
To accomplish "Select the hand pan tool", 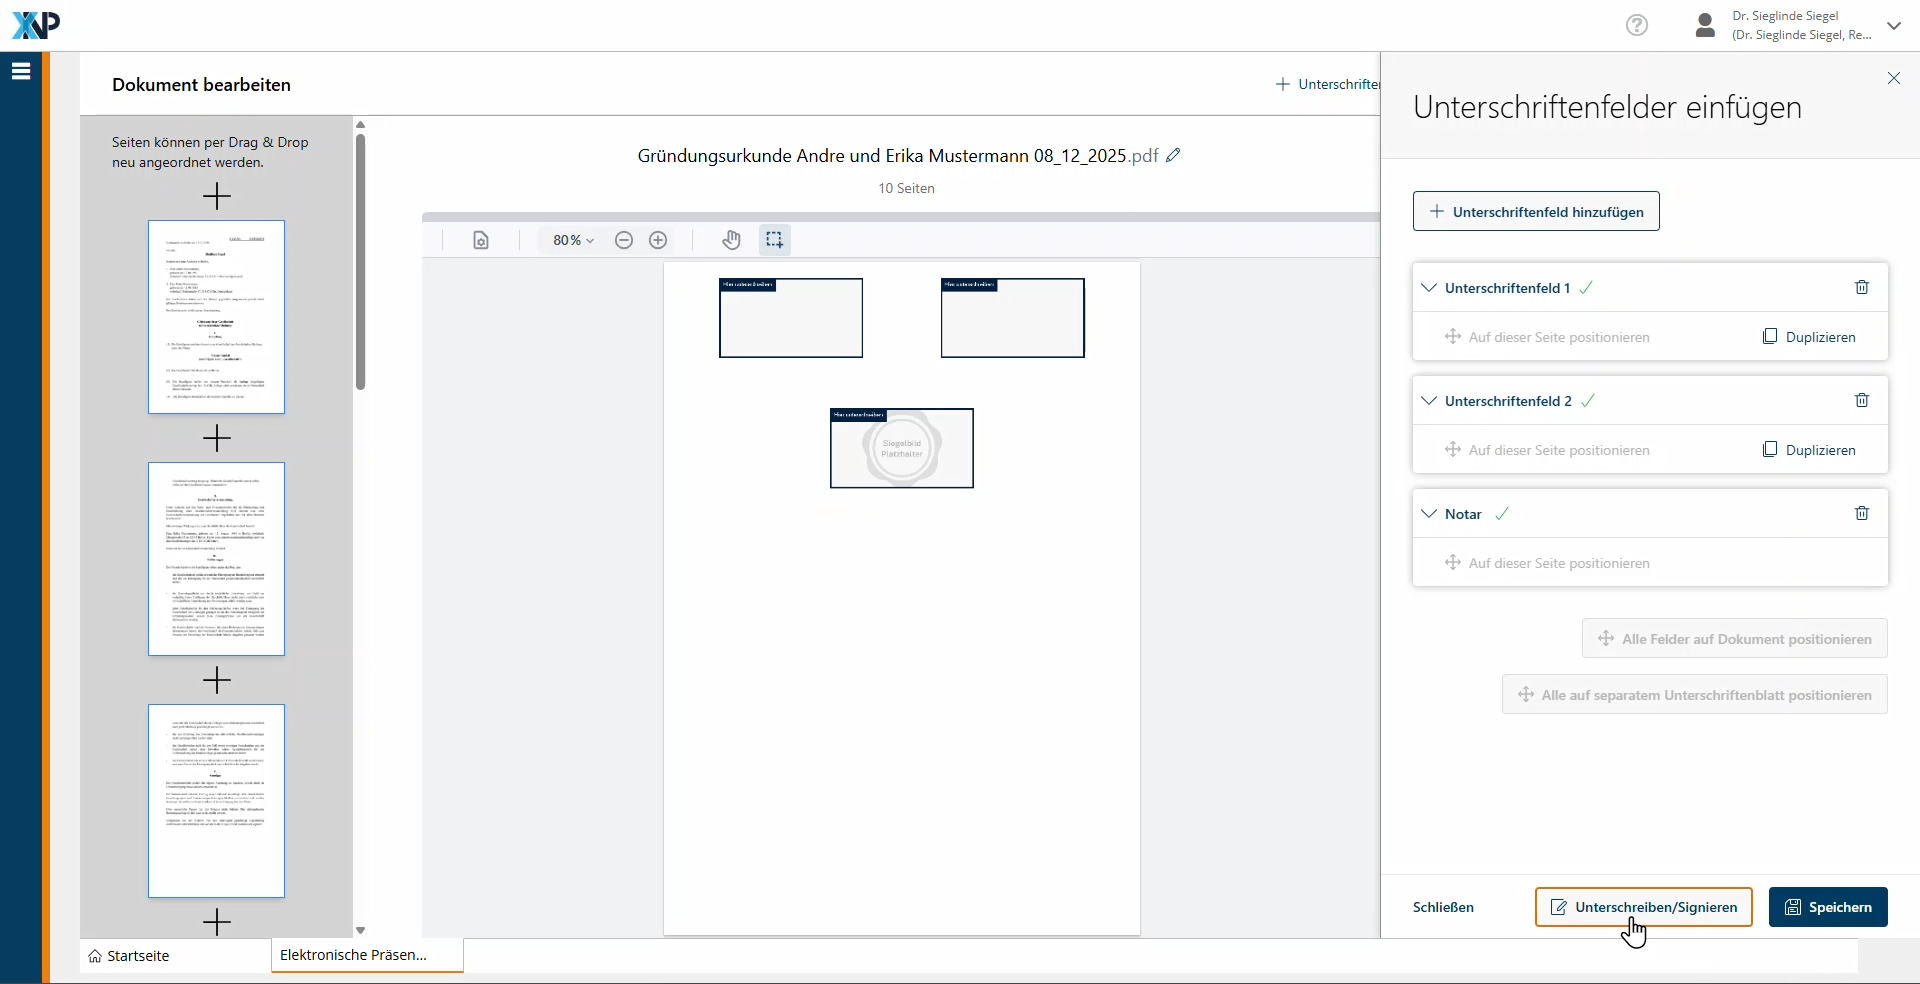I will [732, 240].
